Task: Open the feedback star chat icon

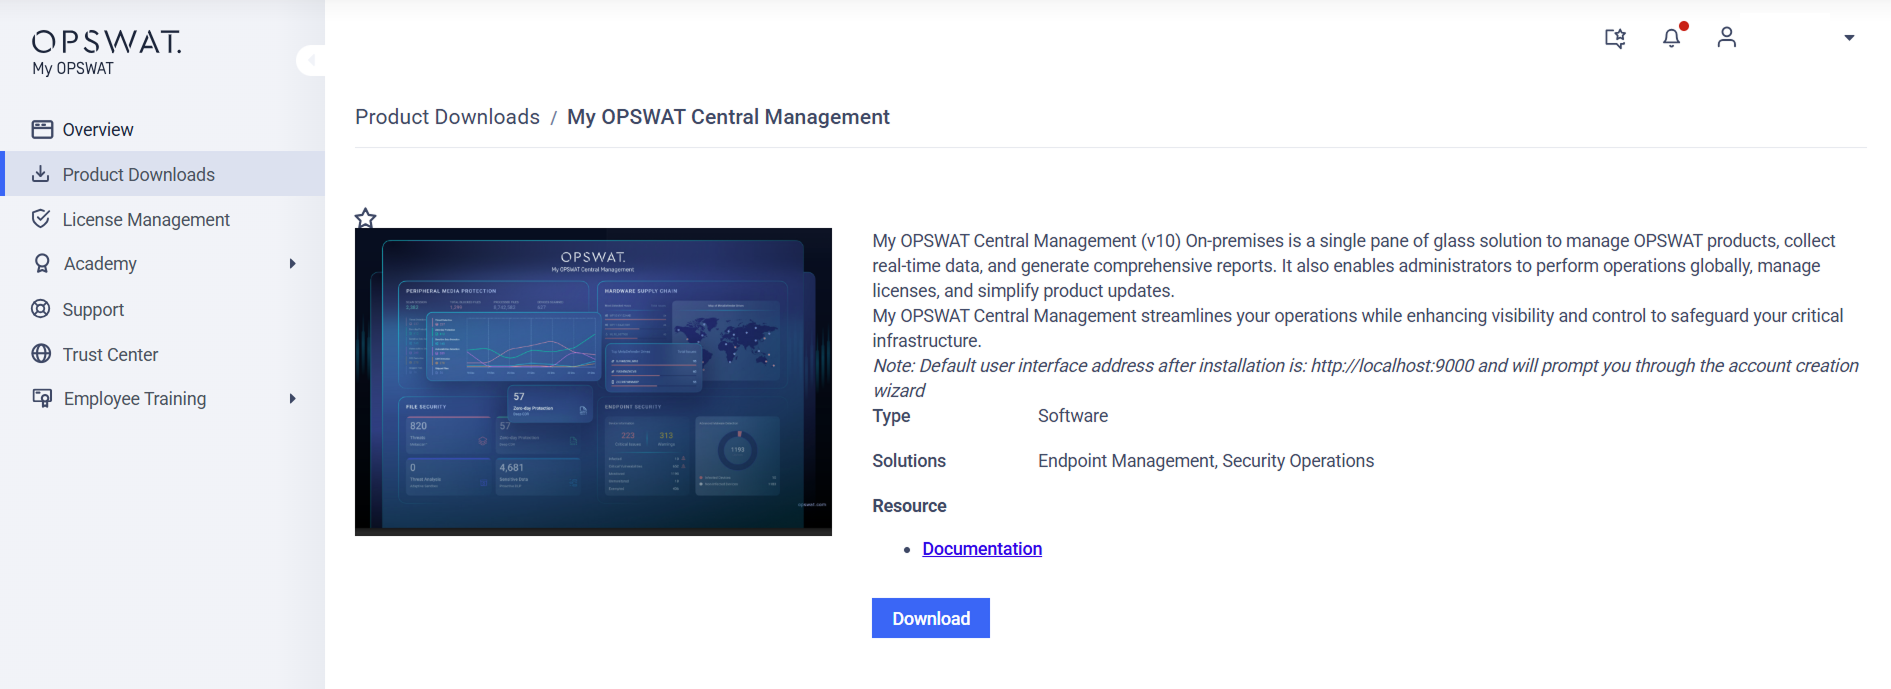Action: (x=1615, y=38)
